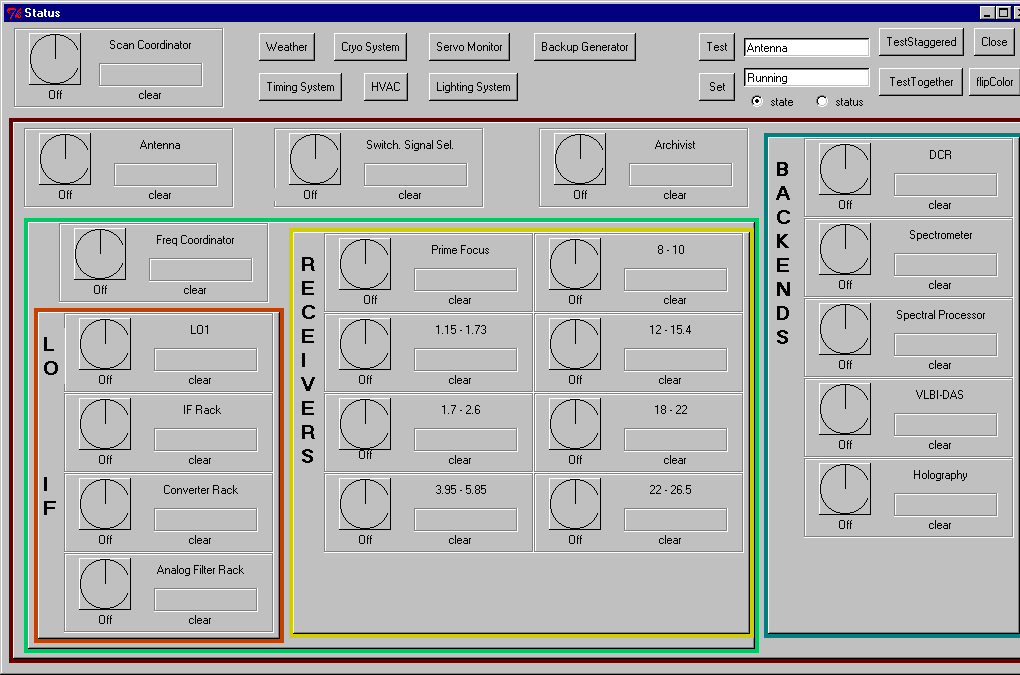Select the status radio button
The width and height of the screenshot is (1020, 675).
(823, 101)
